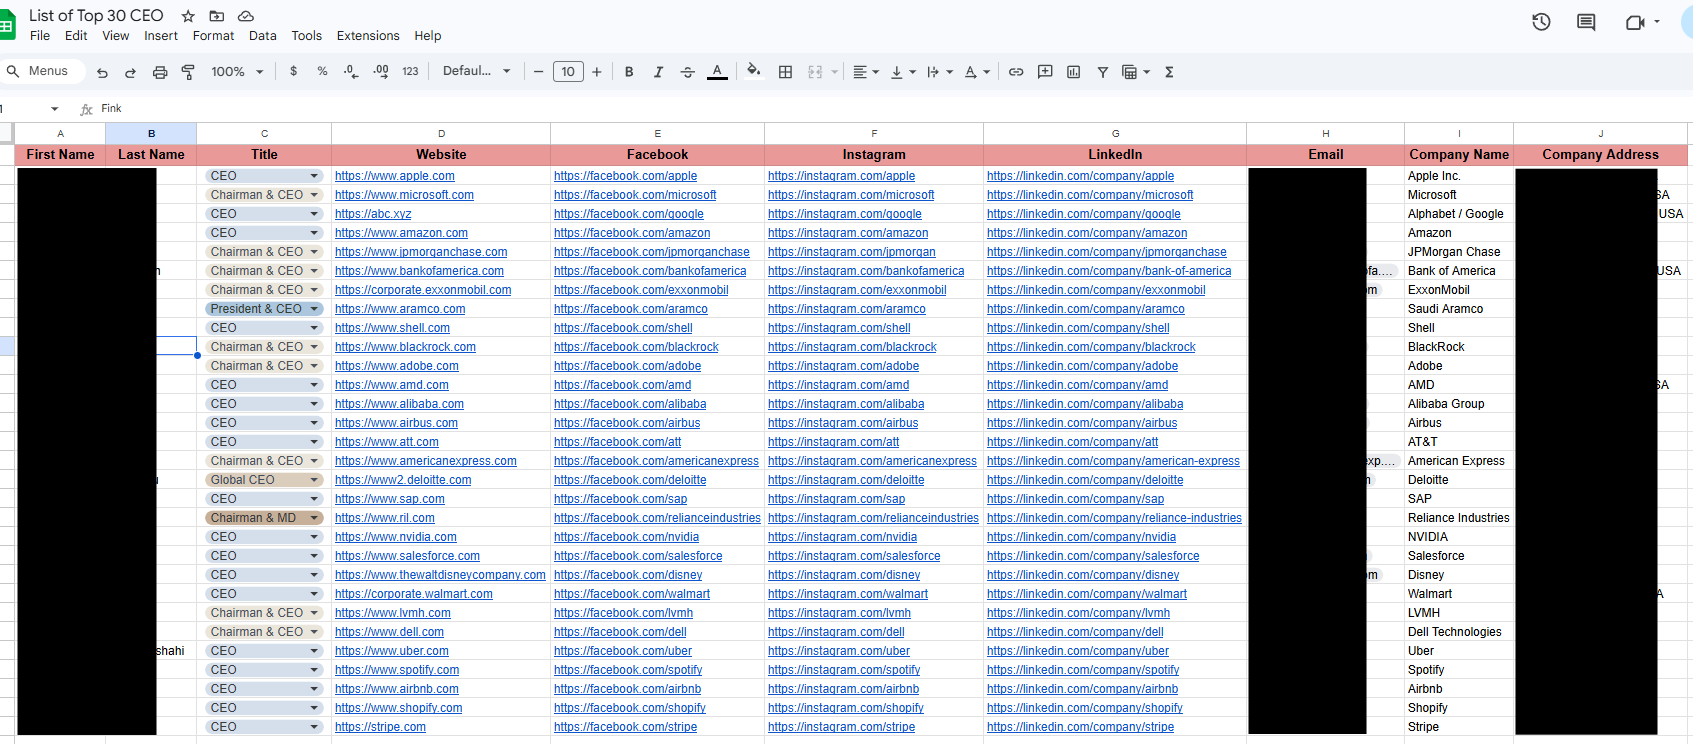Open the instagram.com/amazon link
This screenshot has height=744, width=1693.
pyautogui.click(x=848, y=233)
